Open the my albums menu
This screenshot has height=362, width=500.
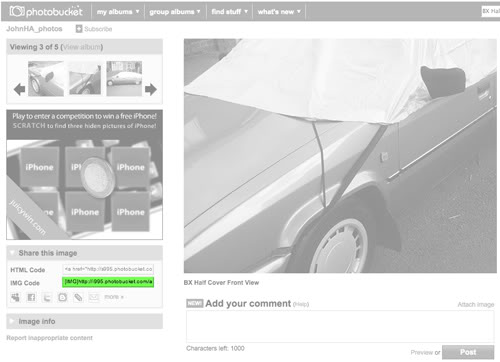(118, 12)
